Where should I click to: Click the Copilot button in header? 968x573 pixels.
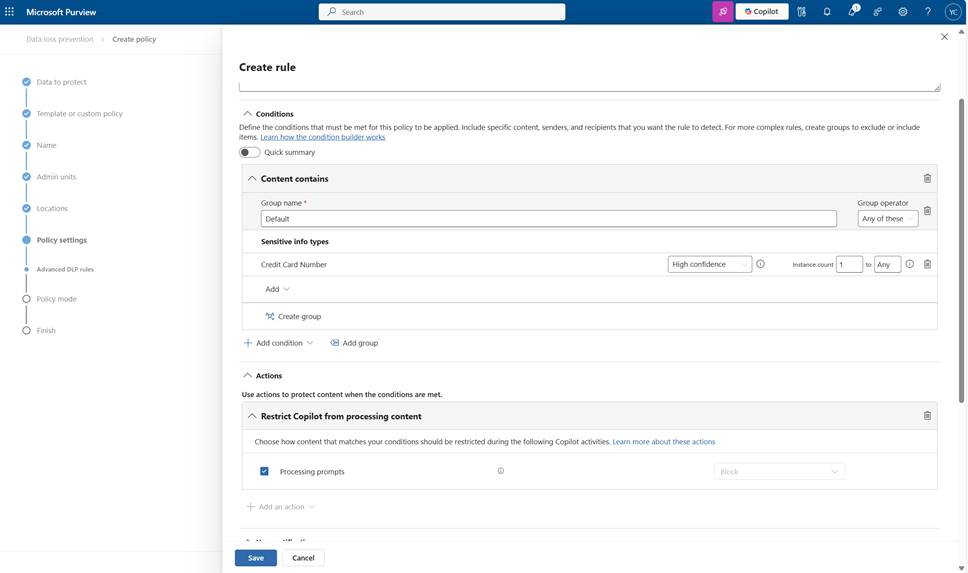[761, 12]
